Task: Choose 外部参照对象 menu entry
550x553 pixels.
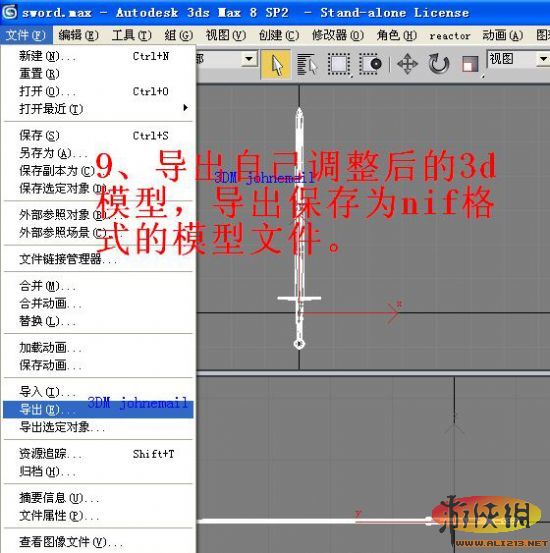Action: pos(98,215)
